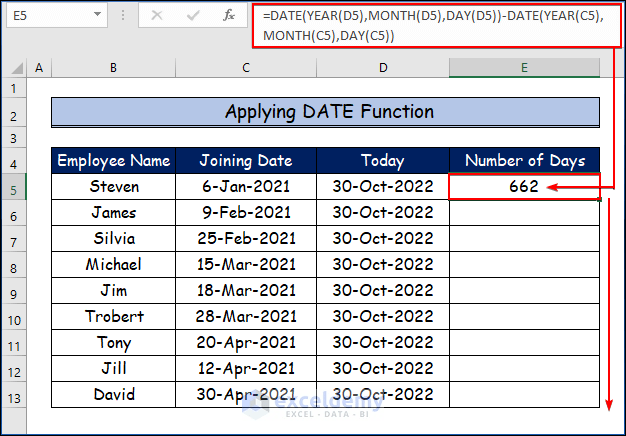Click the formula bar options dots
The width and height of the screenshot is (626, 436).
click(x=123, y=15)
